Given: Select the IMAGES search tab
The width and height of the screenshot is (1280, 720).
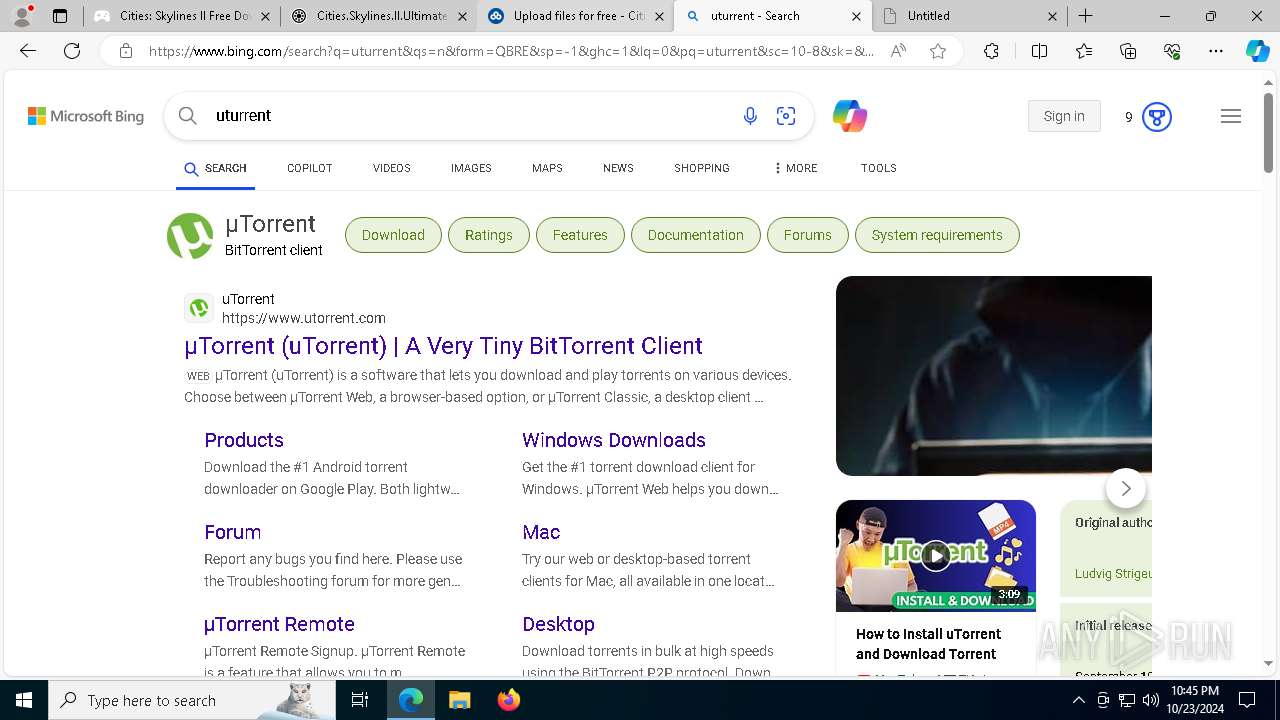Looking at the screenshot, I should coord(471,168).
